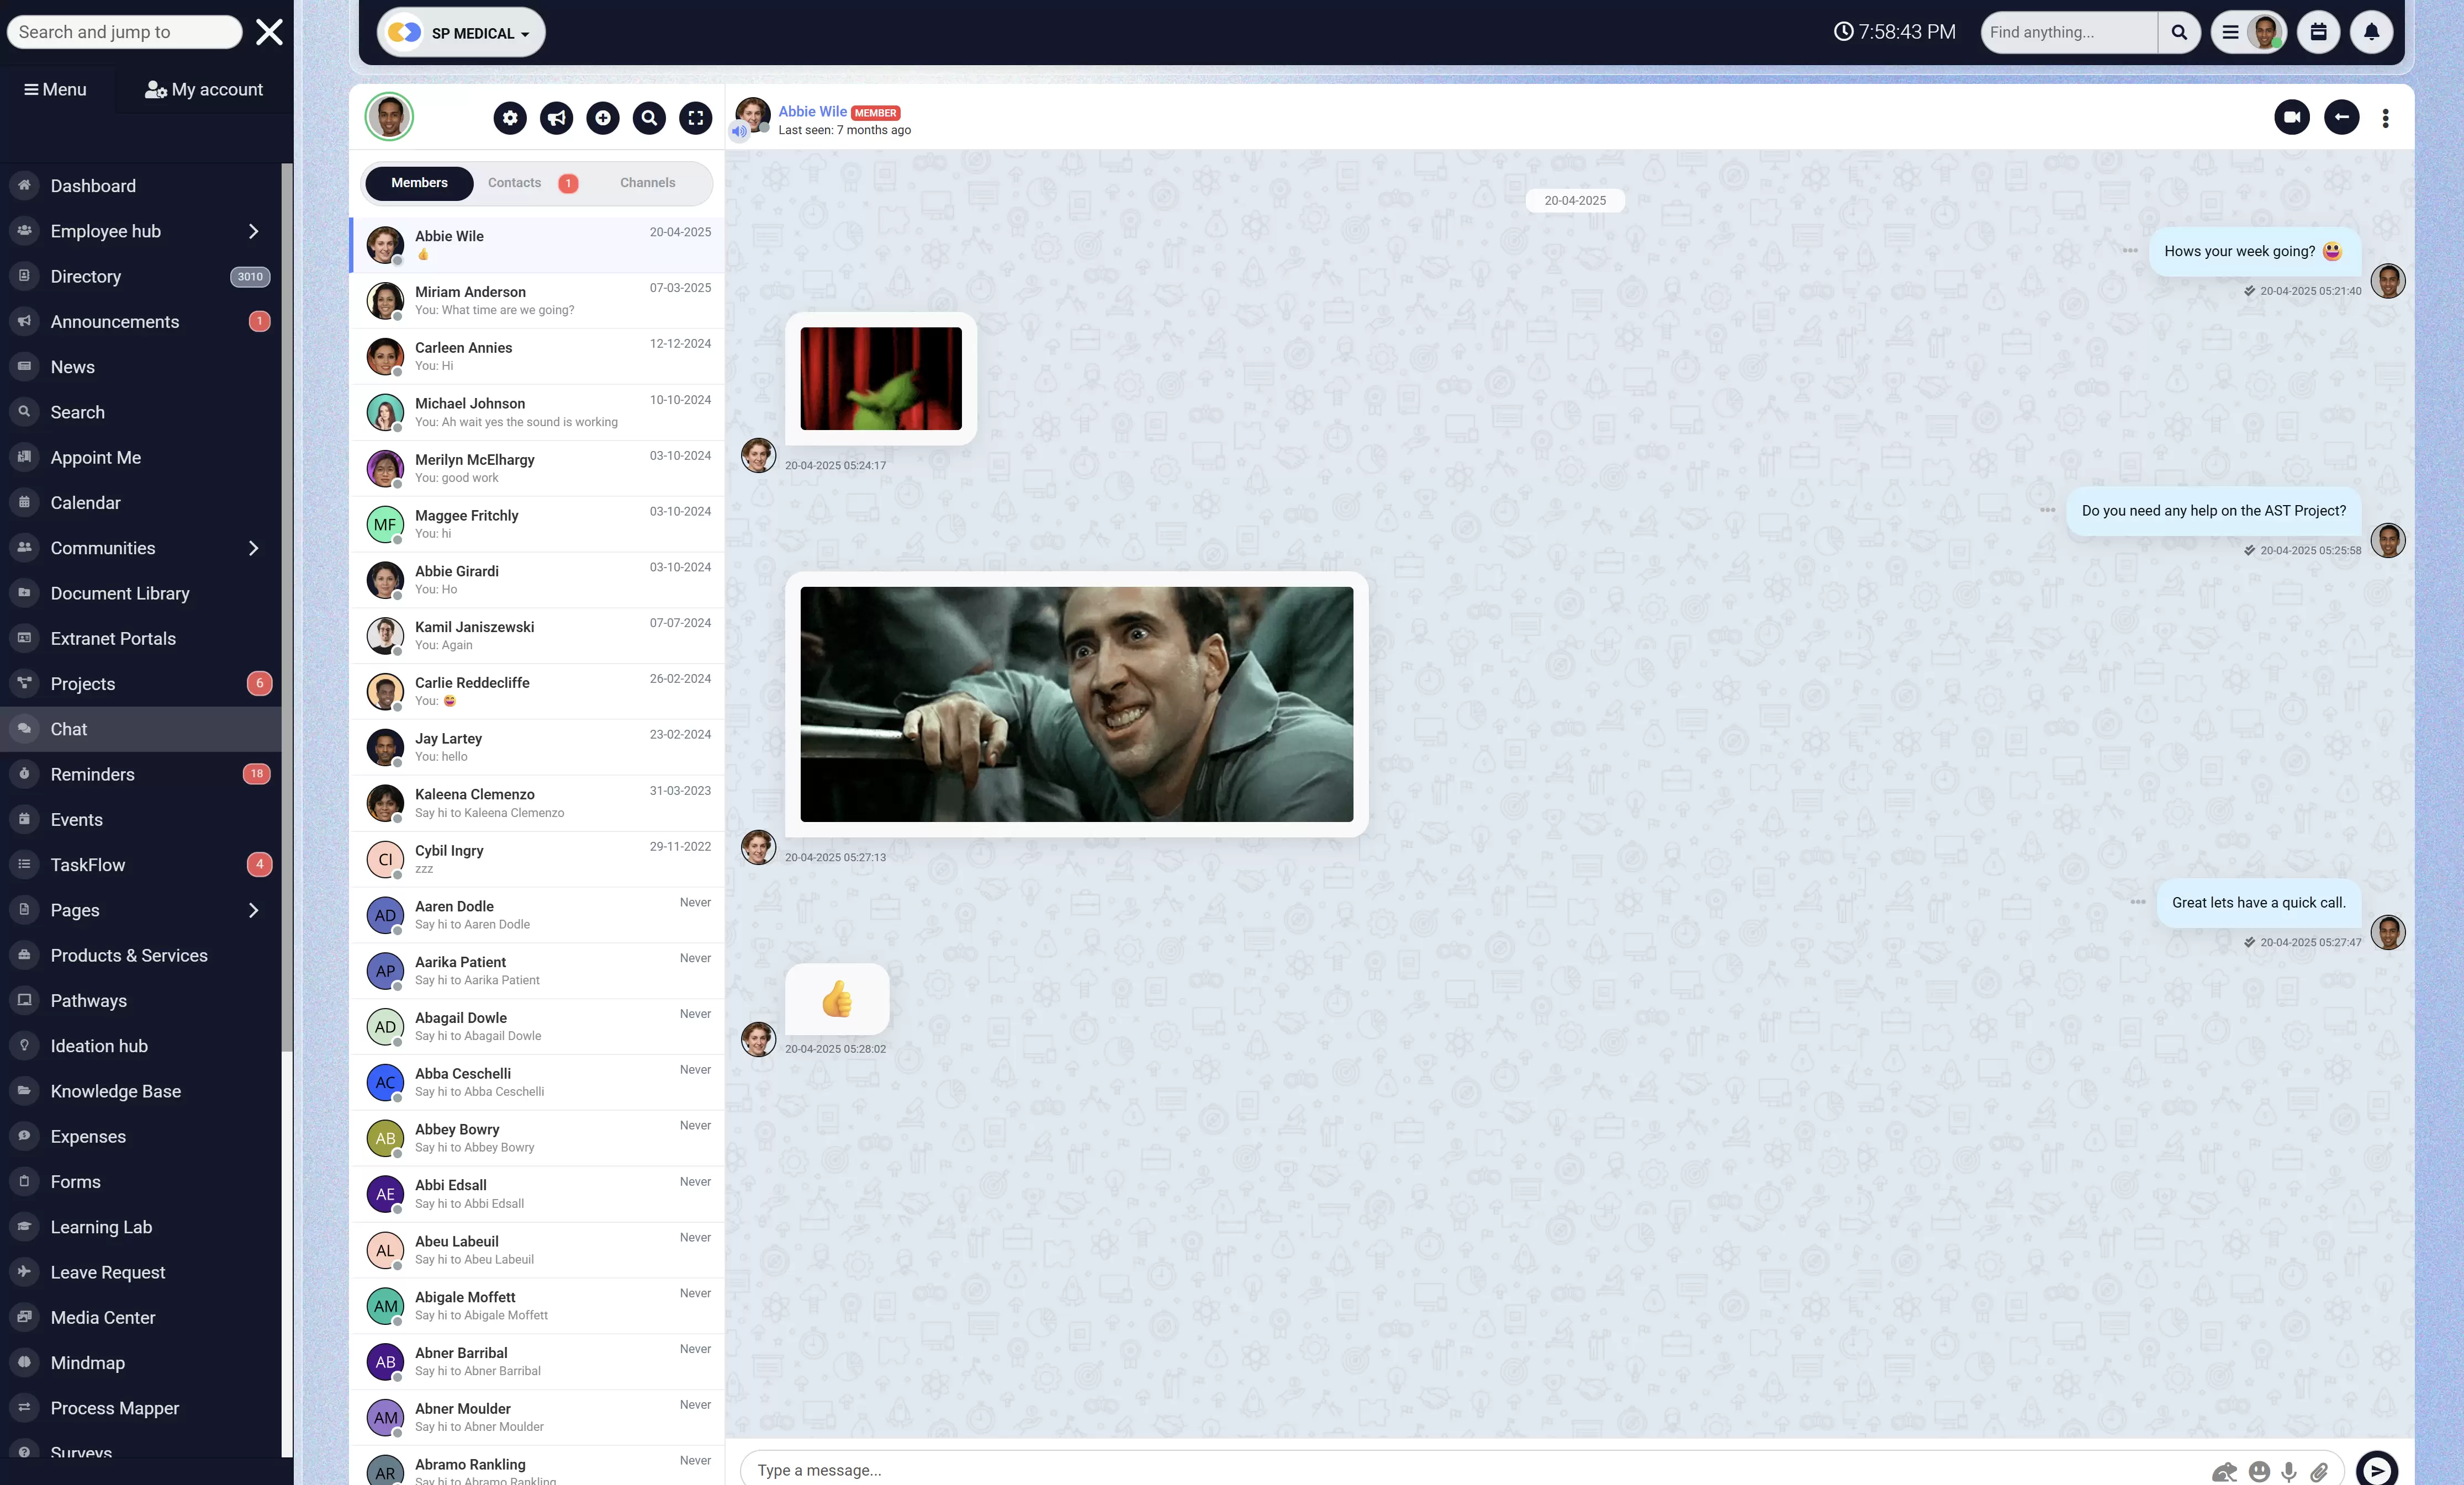
Task: Switch to the Contacts tab
Action: click(514, 183)
